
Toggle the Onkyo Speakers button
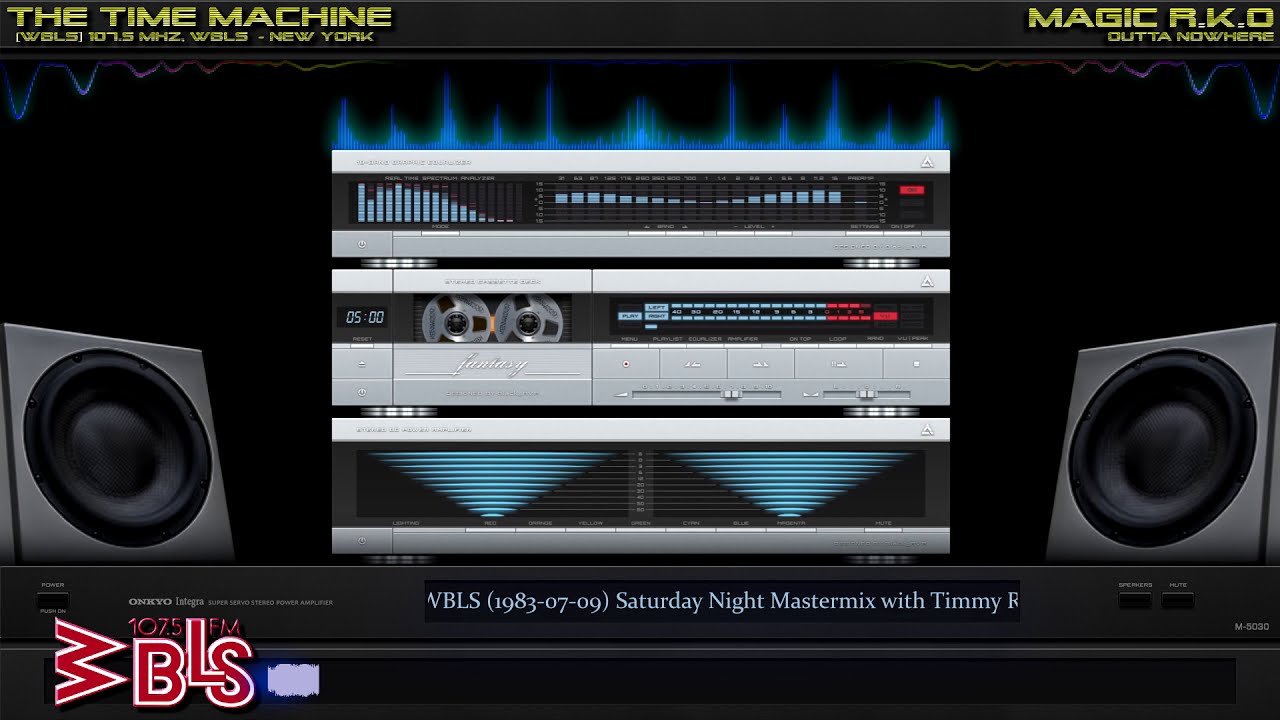1135,600
